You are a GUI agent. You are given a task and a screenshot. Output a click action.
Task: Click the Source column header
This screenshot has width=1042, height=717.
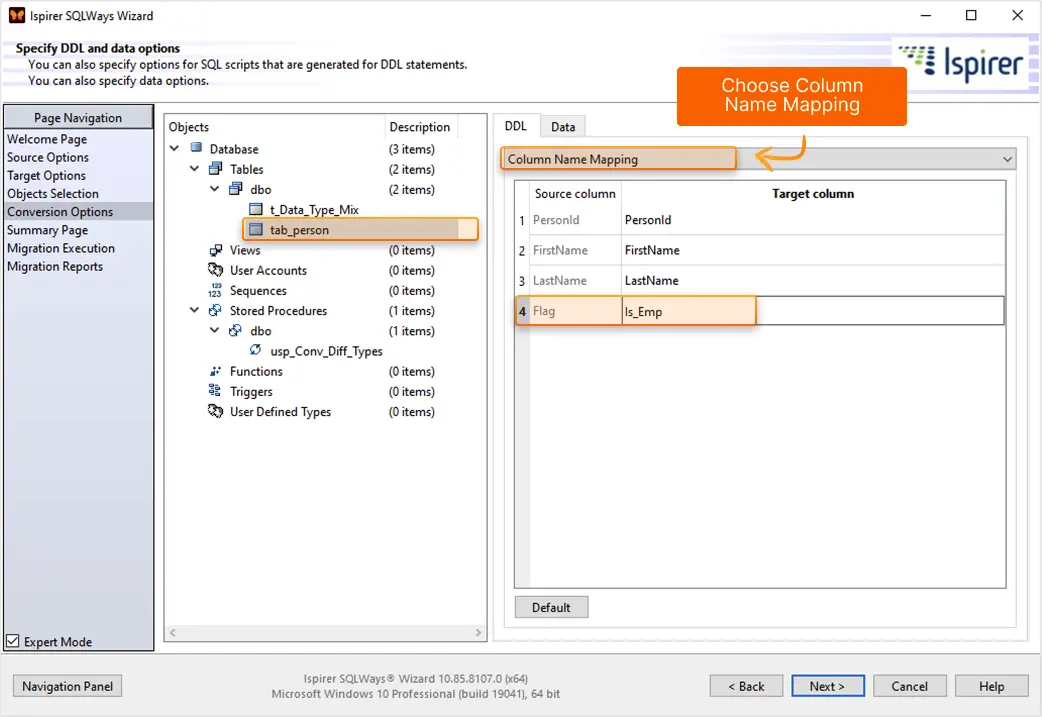(x=575, y=193)
